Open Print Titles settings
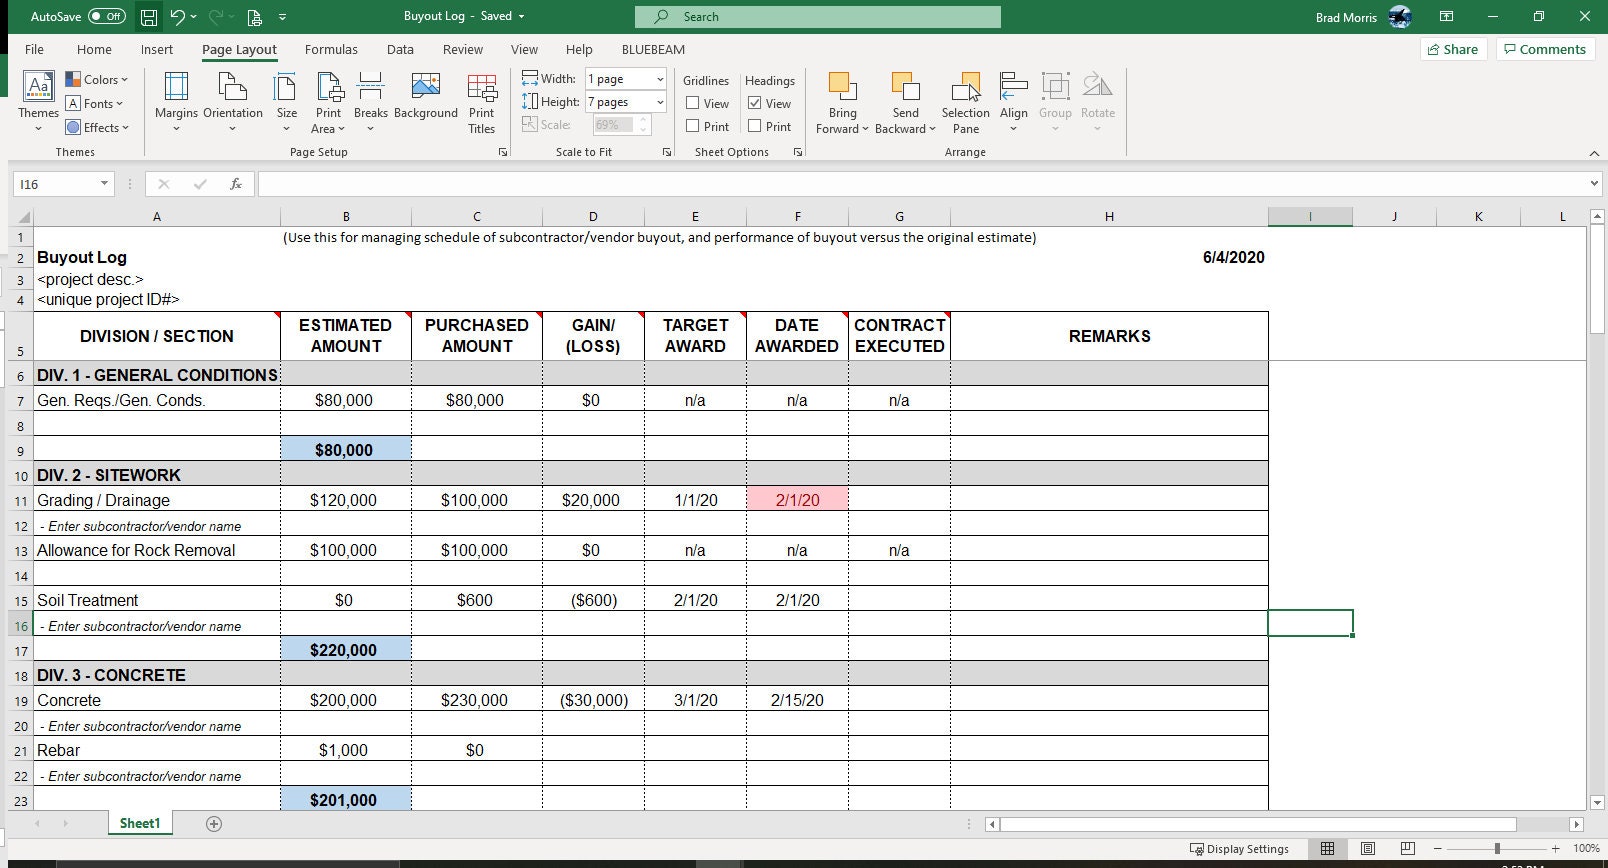 click(x=482, y=102)
